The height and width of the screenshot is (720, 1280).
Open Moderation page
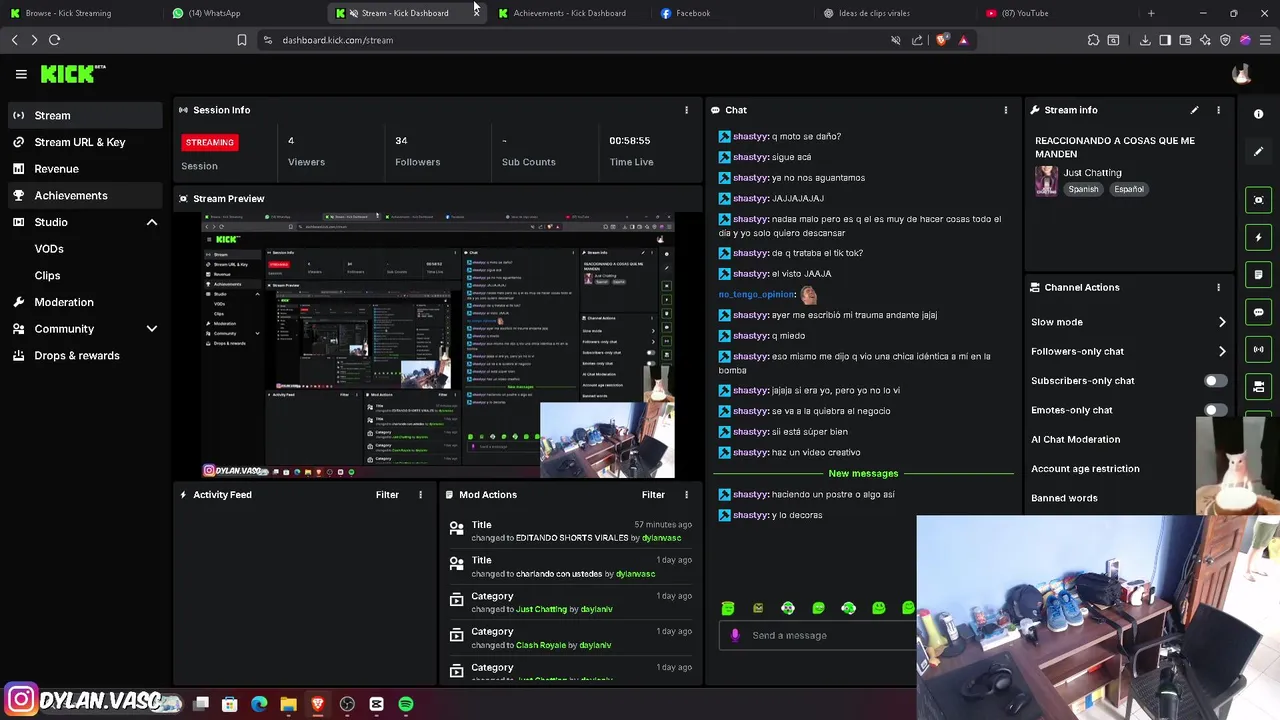click(x=84, y=302)
